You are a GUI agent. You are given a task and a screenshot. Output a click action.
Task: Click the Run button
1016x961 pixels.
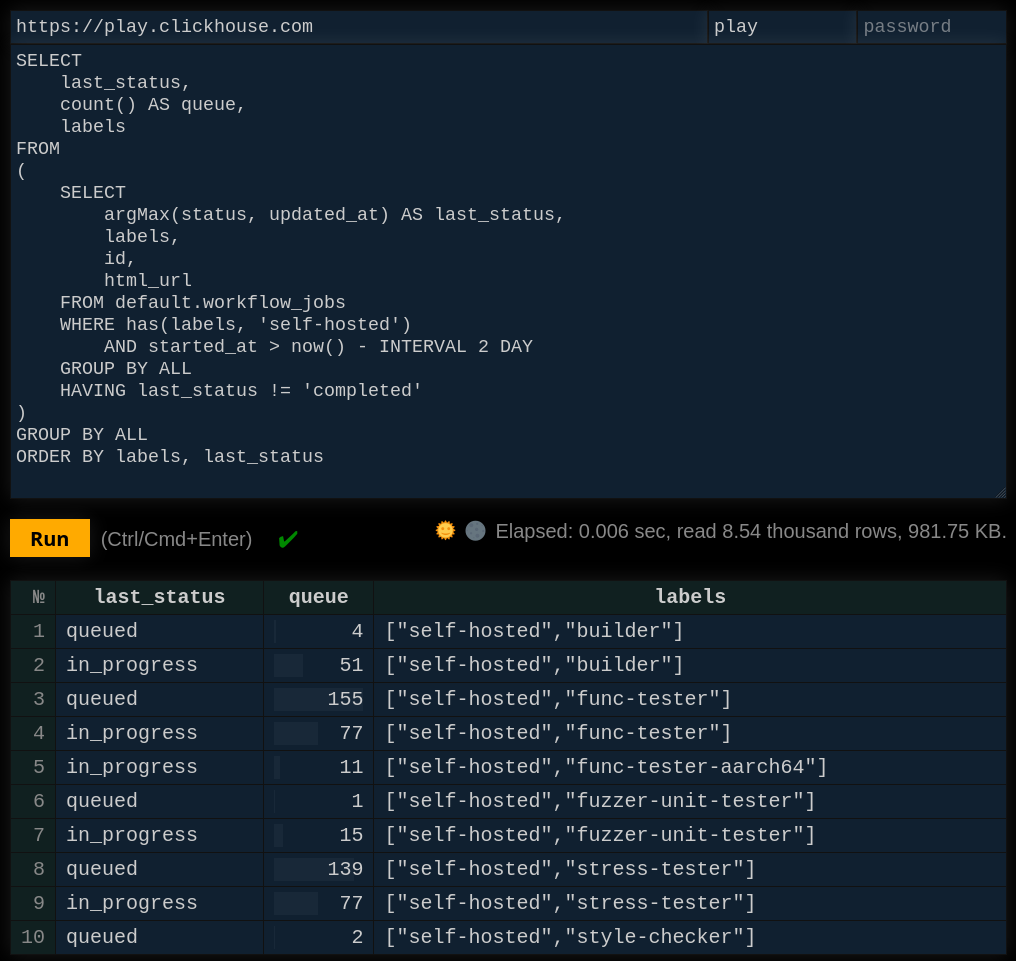coord(50,539)
